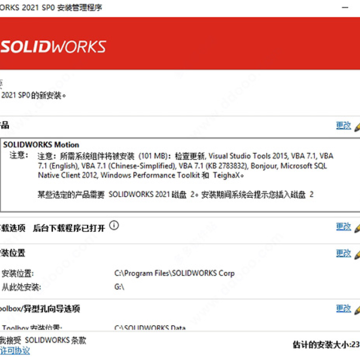
Task: Click the pencil icon in the Toolbox options row
Action: [x=357, y=310]
